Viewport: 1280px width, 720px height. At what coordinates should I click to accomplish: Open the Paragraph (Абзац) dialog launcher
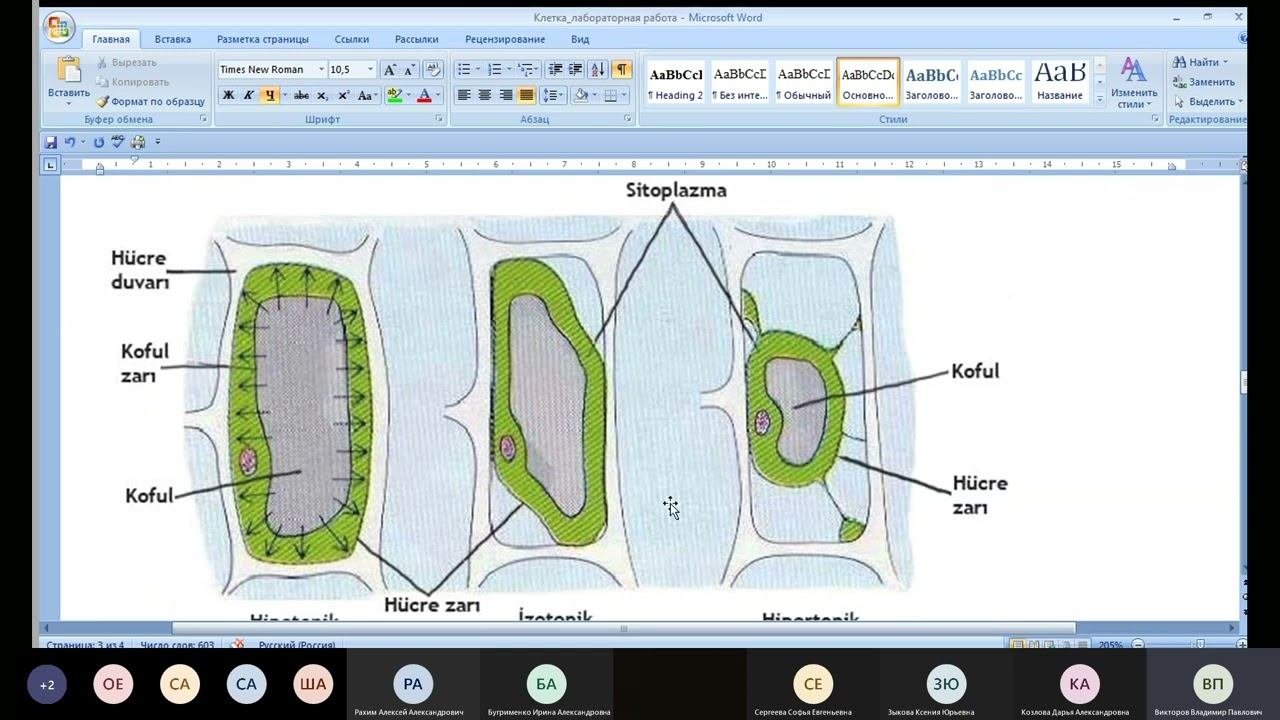(628, 119)
